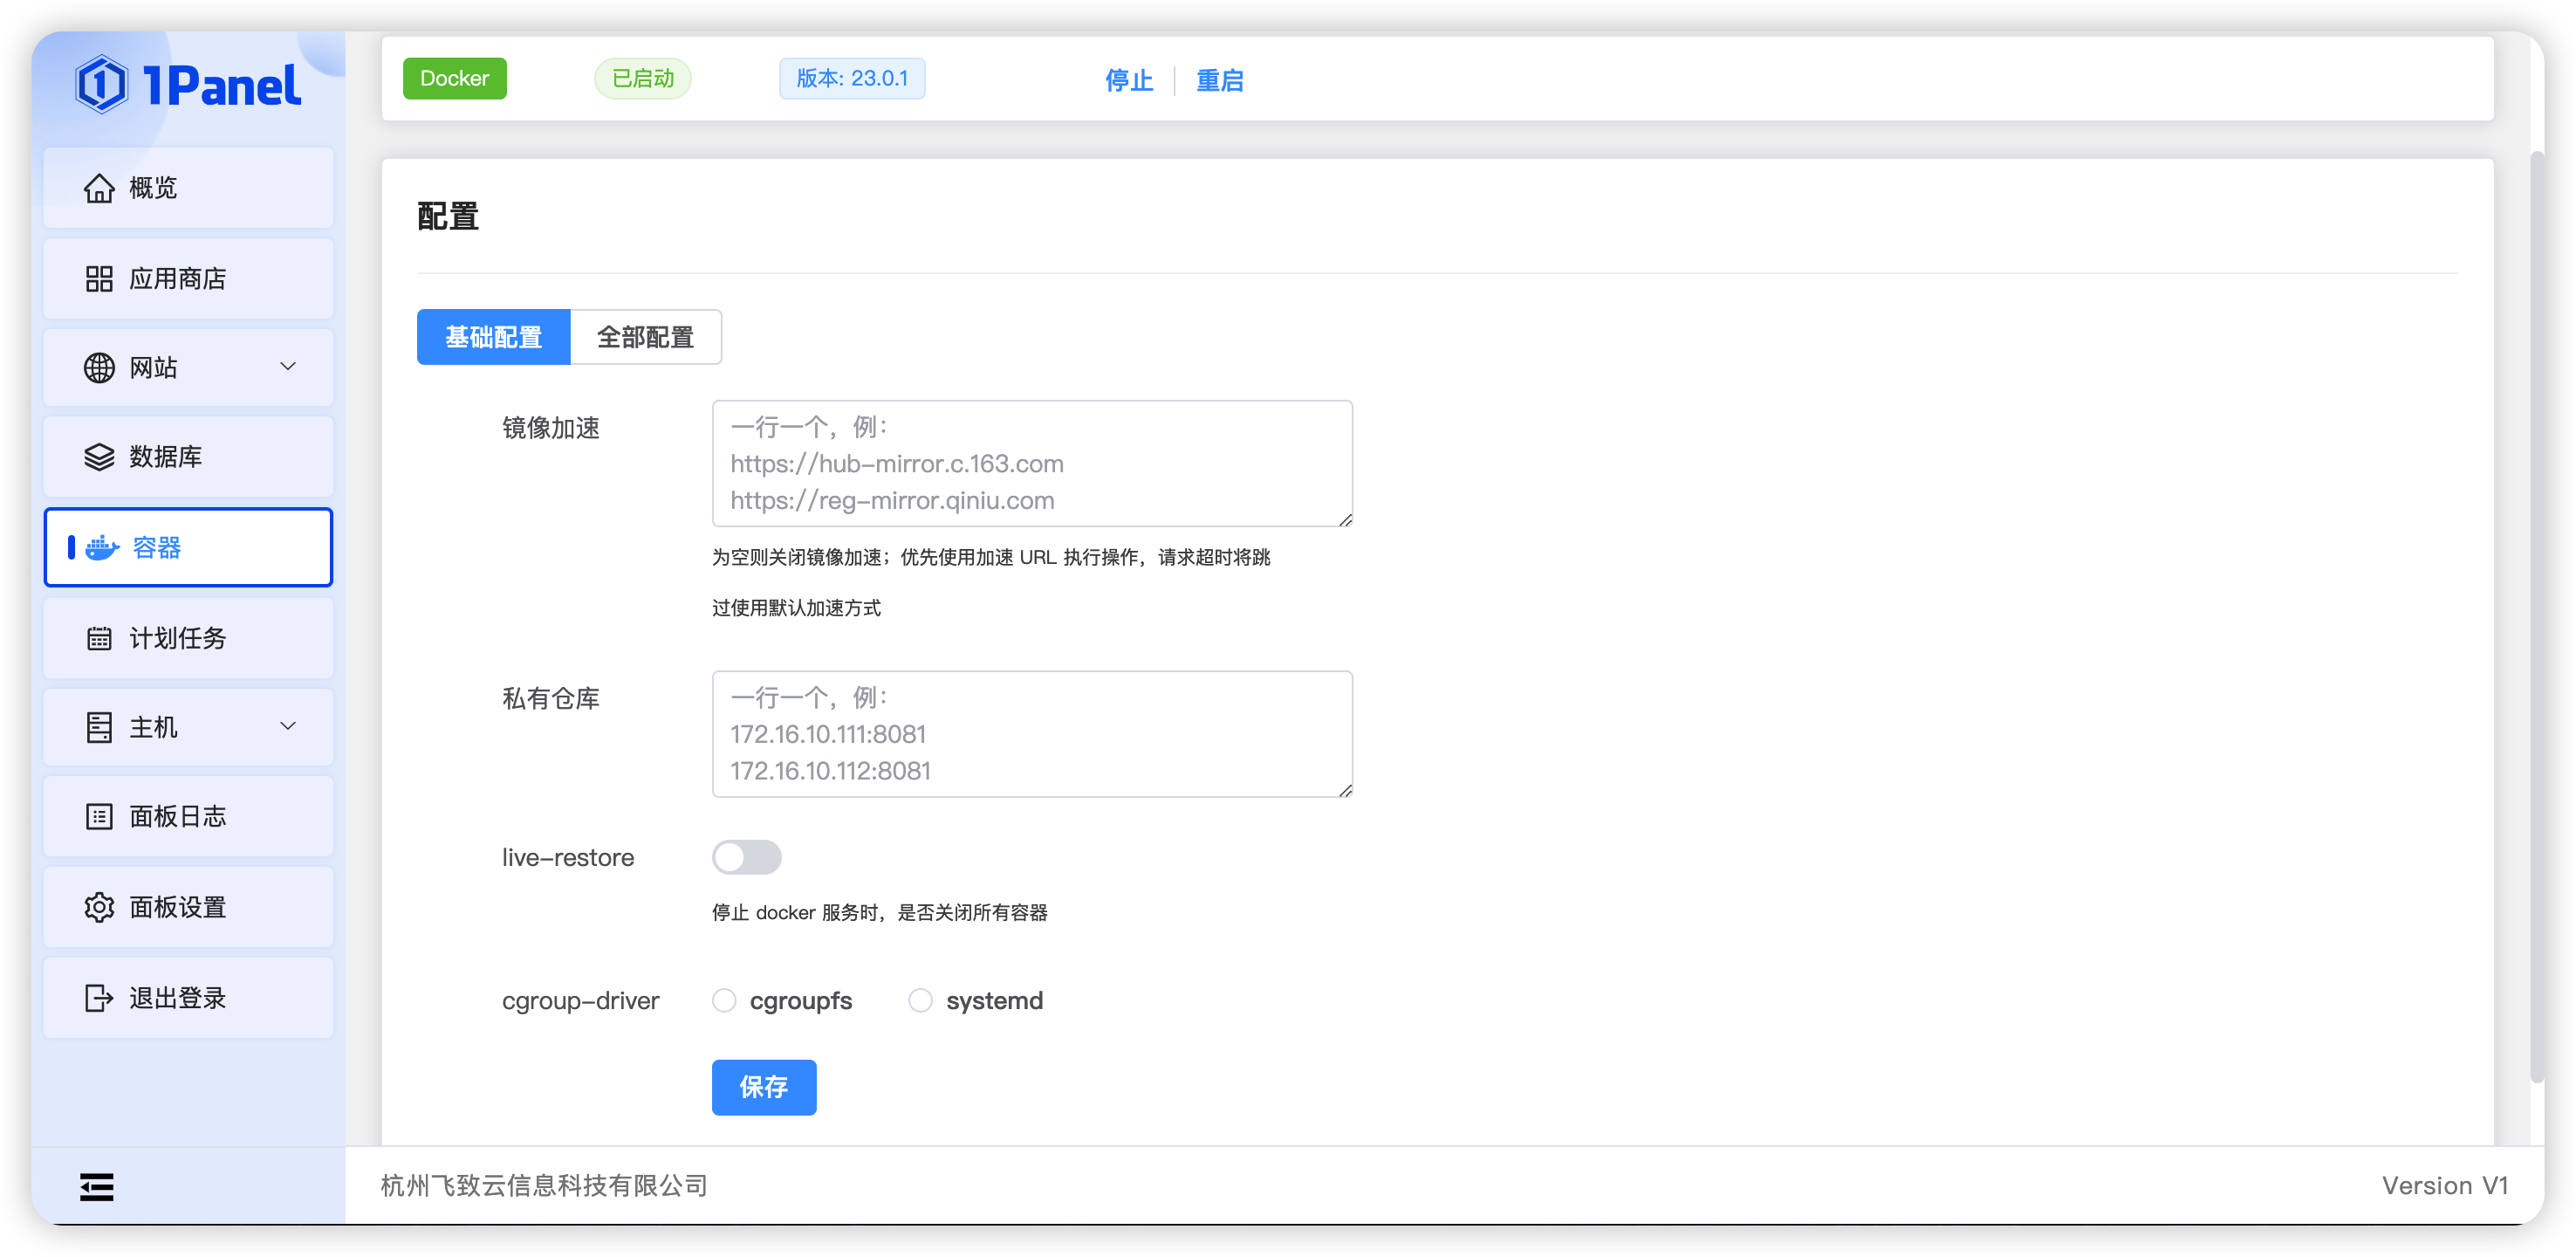
Task: Click the 版本: 23.0.1 version badge
Action: tap(851, 78)
